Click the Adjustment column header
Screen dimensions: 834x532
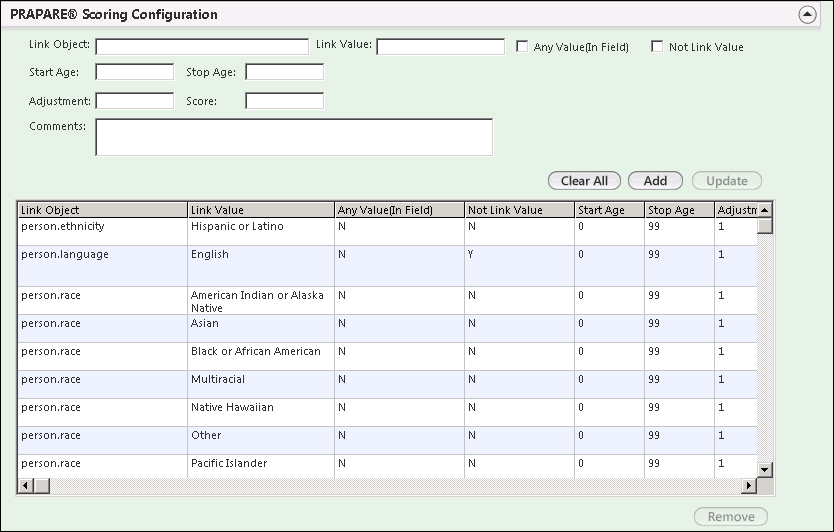tap(736, 210)
